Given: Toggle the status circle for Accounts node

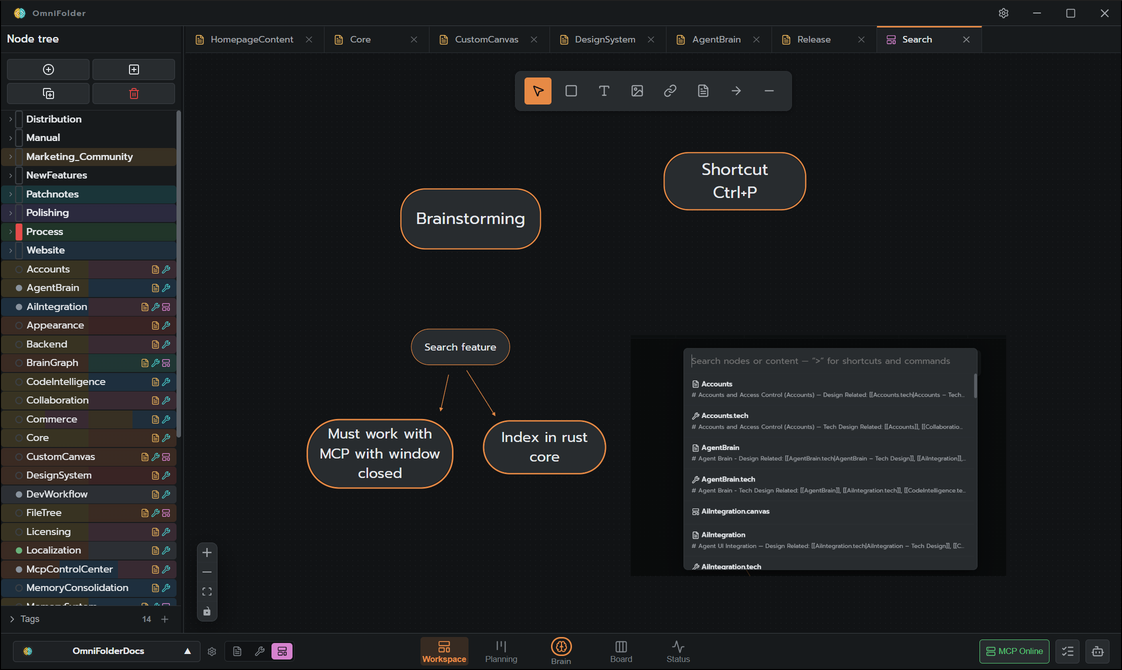Looking at the screenshot, I should click(19, 269).
